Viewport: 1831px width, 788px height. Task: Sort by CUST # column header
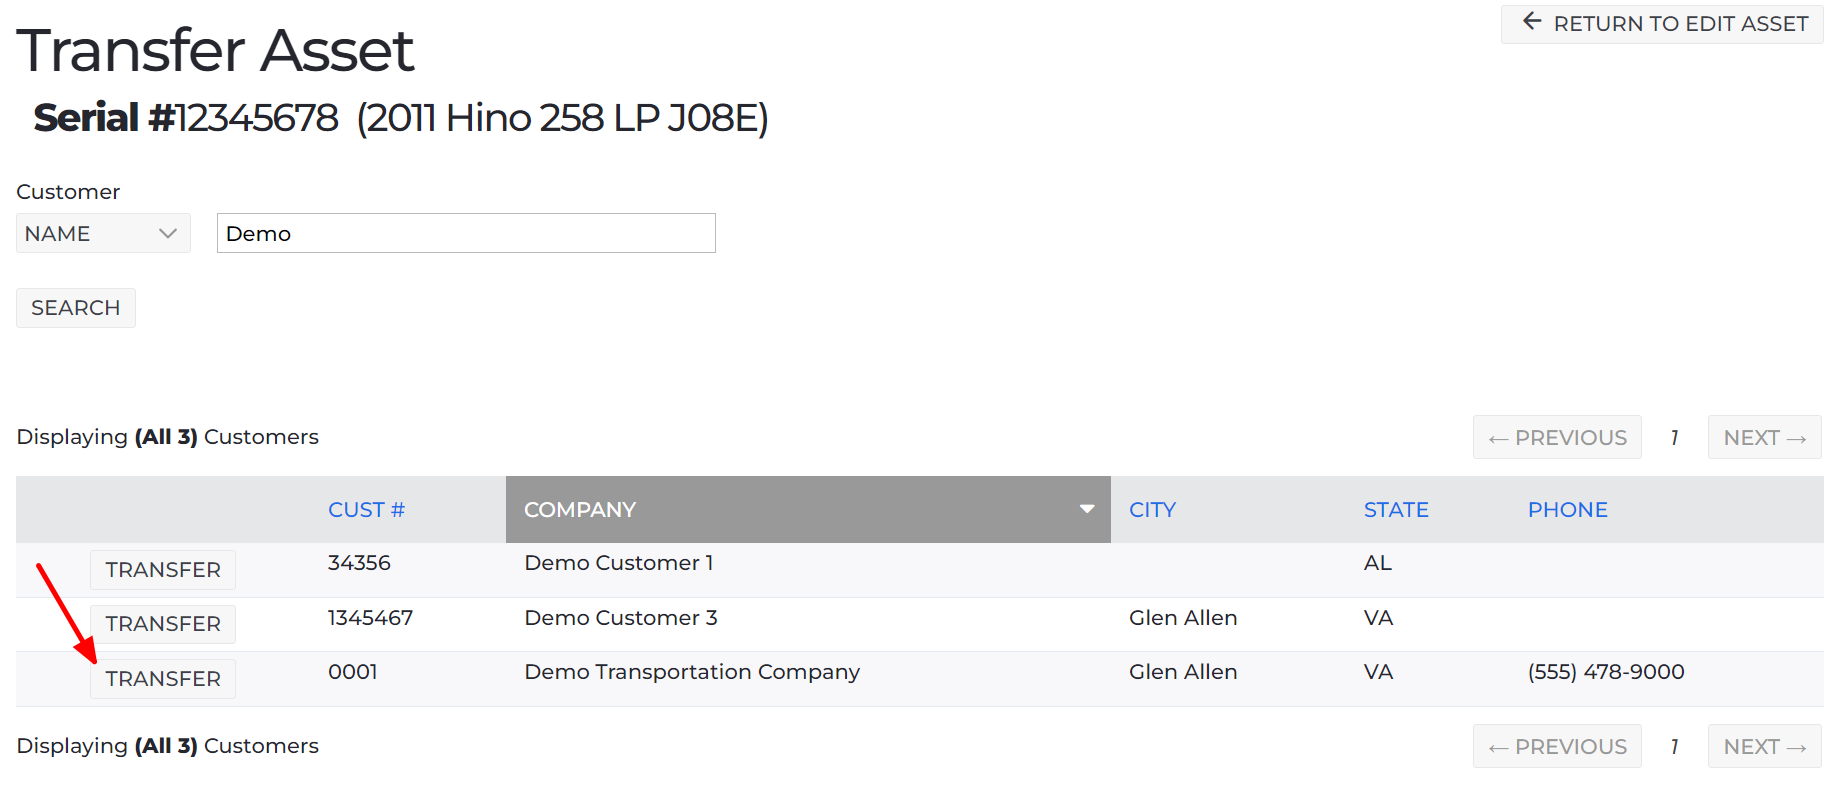[x=366, y=510]
